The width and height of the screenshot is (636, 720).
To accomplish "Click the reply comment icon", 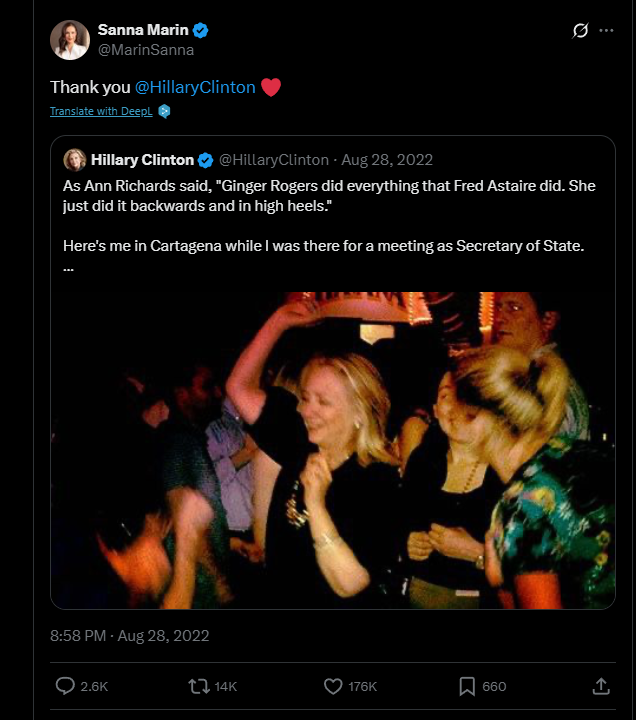I will (65, 686).
